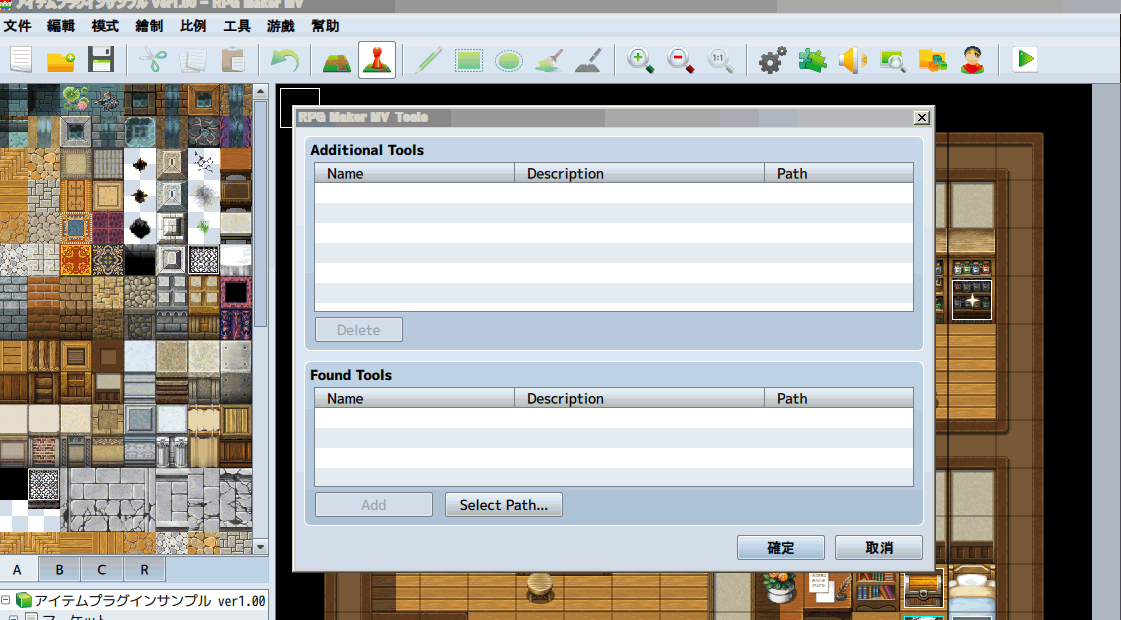Screen dimensions: 1121x620
Task: Sort Found Tools by Description column
Action: (640, 398)
